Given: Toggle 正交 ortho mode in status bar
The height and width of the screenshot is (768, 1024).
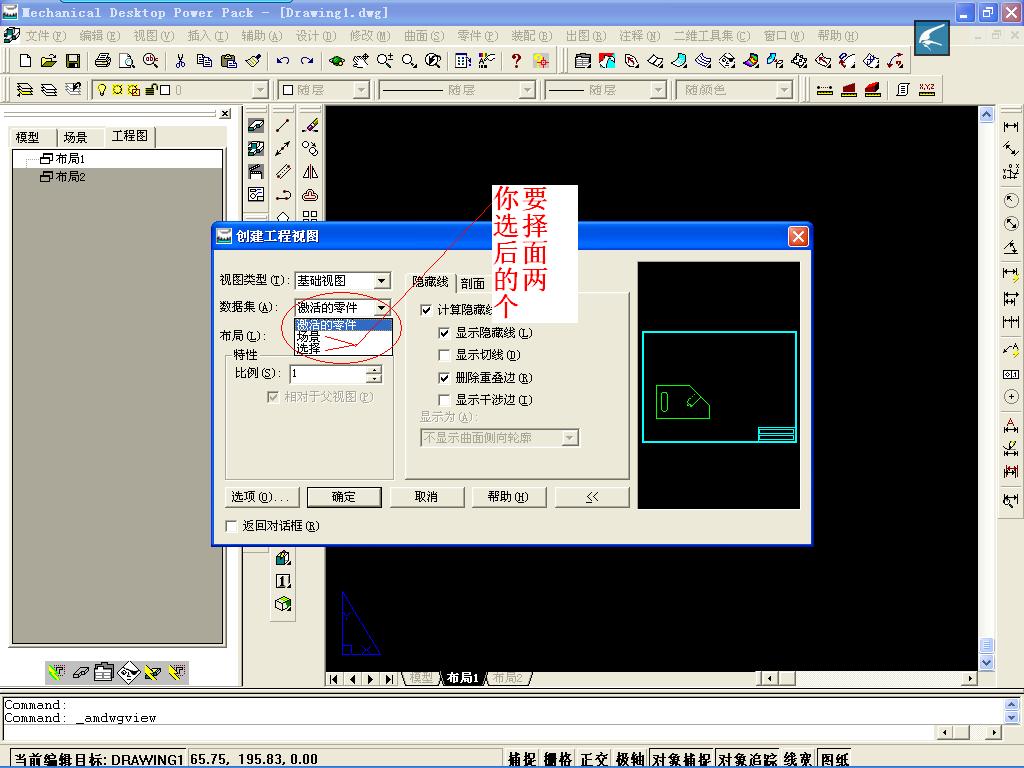Looking at the screenshot, I should [594, 759].
